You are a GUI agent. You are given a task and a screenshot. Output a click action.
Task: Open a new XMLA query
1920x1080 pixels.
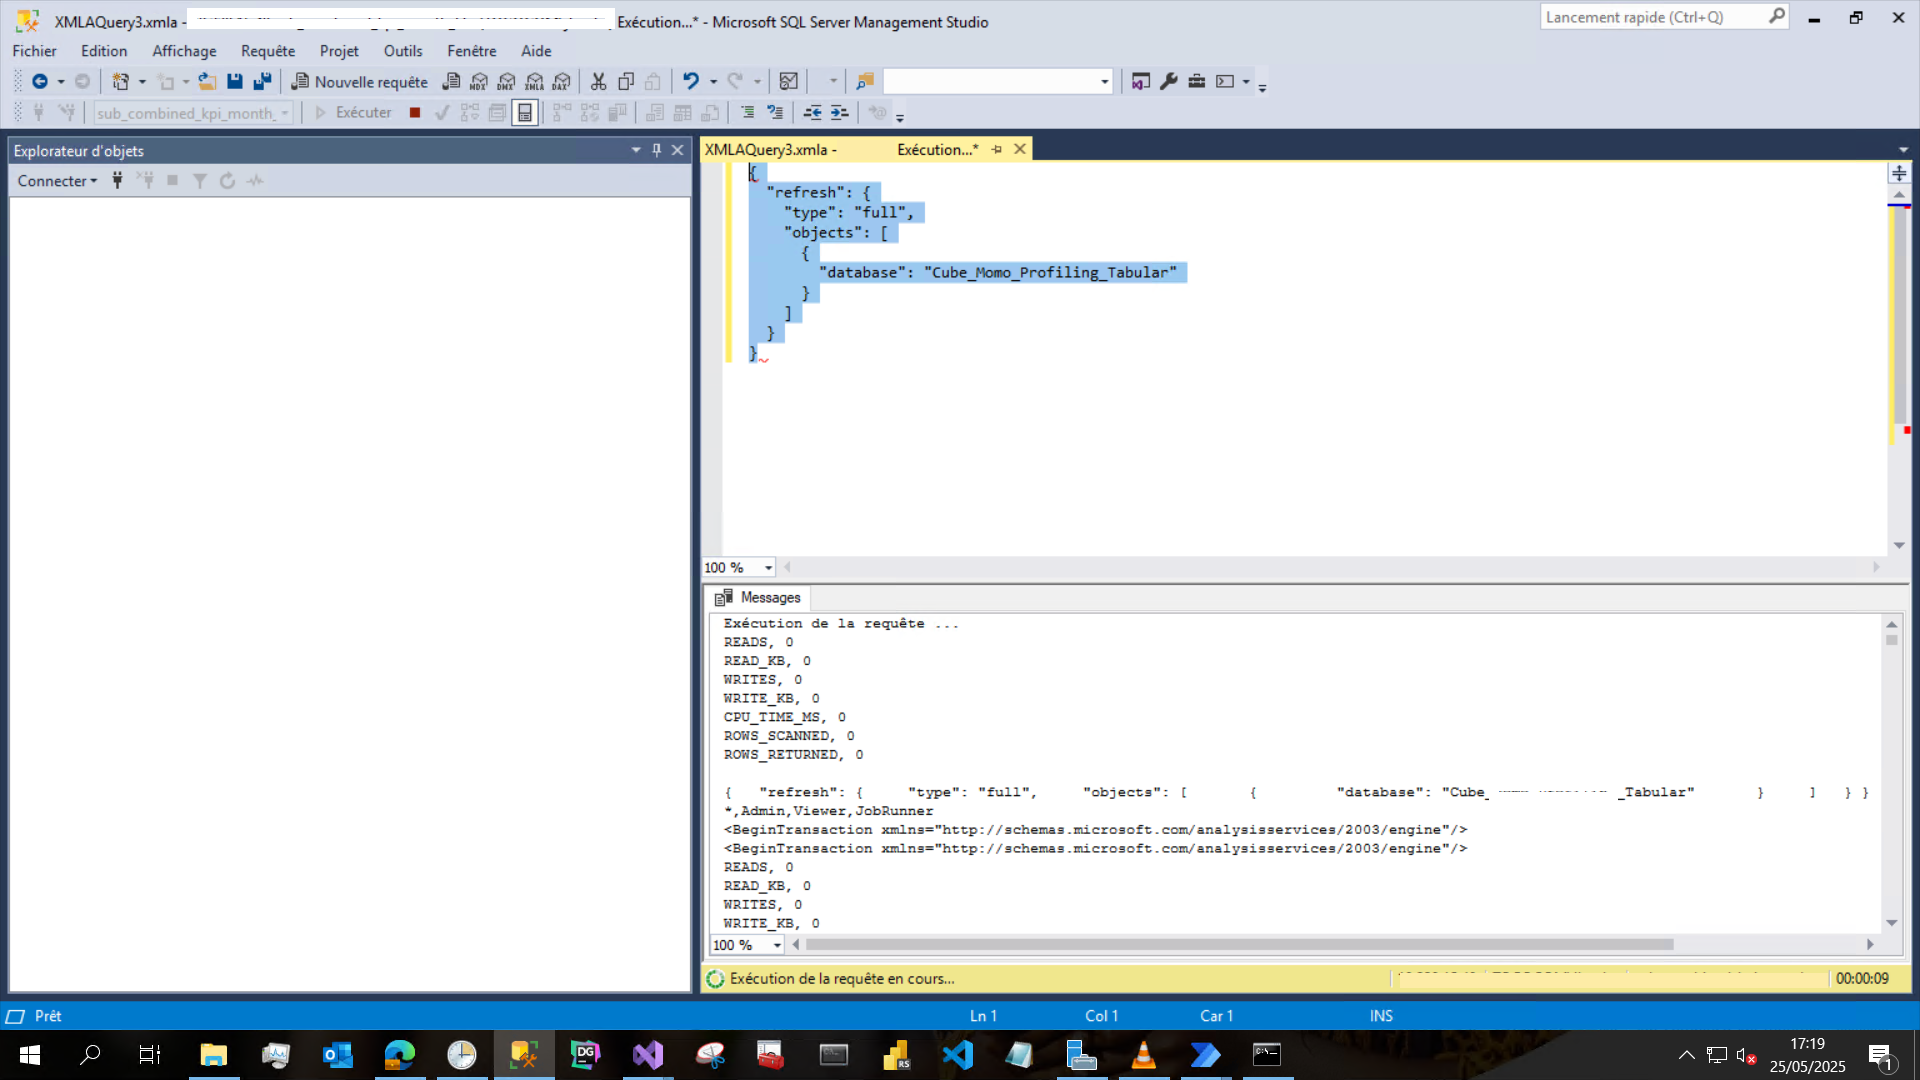[x=534, y=81]
